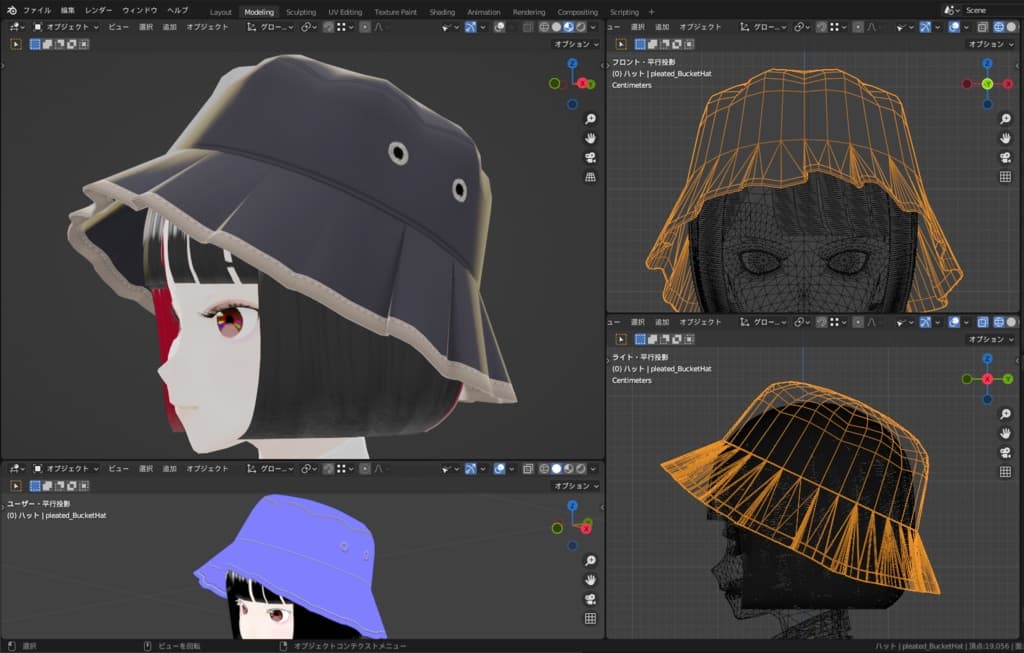
Task: Click the camera icon in the front wireframe viewport
Action: coord(1005,157)
